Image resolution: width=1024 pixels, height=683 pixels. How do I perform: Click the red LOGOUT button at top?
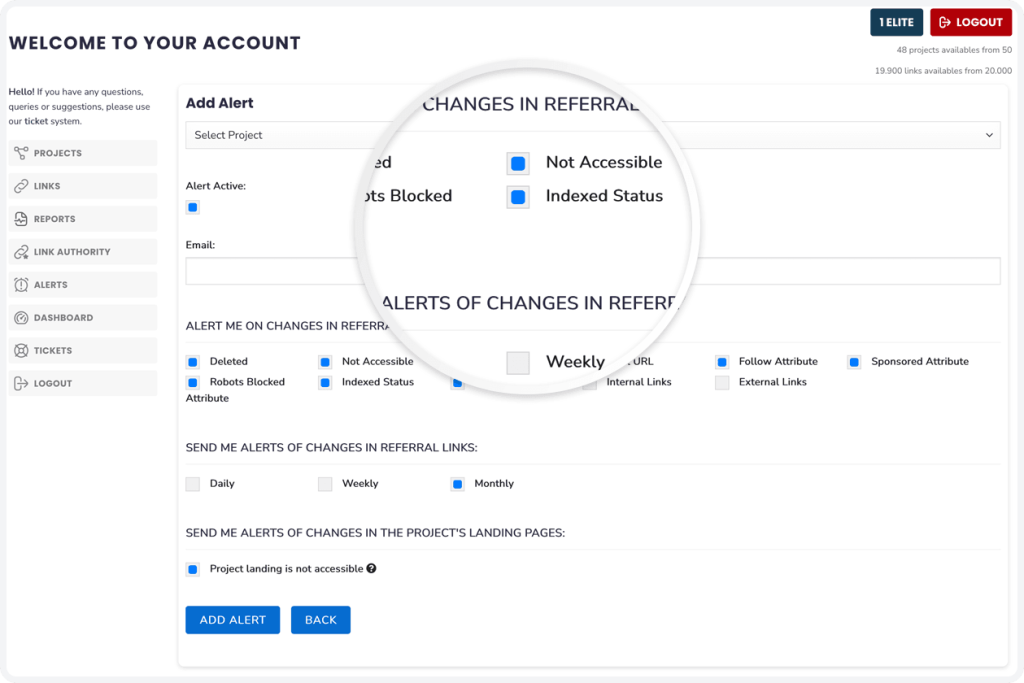[x=971, y=22]
